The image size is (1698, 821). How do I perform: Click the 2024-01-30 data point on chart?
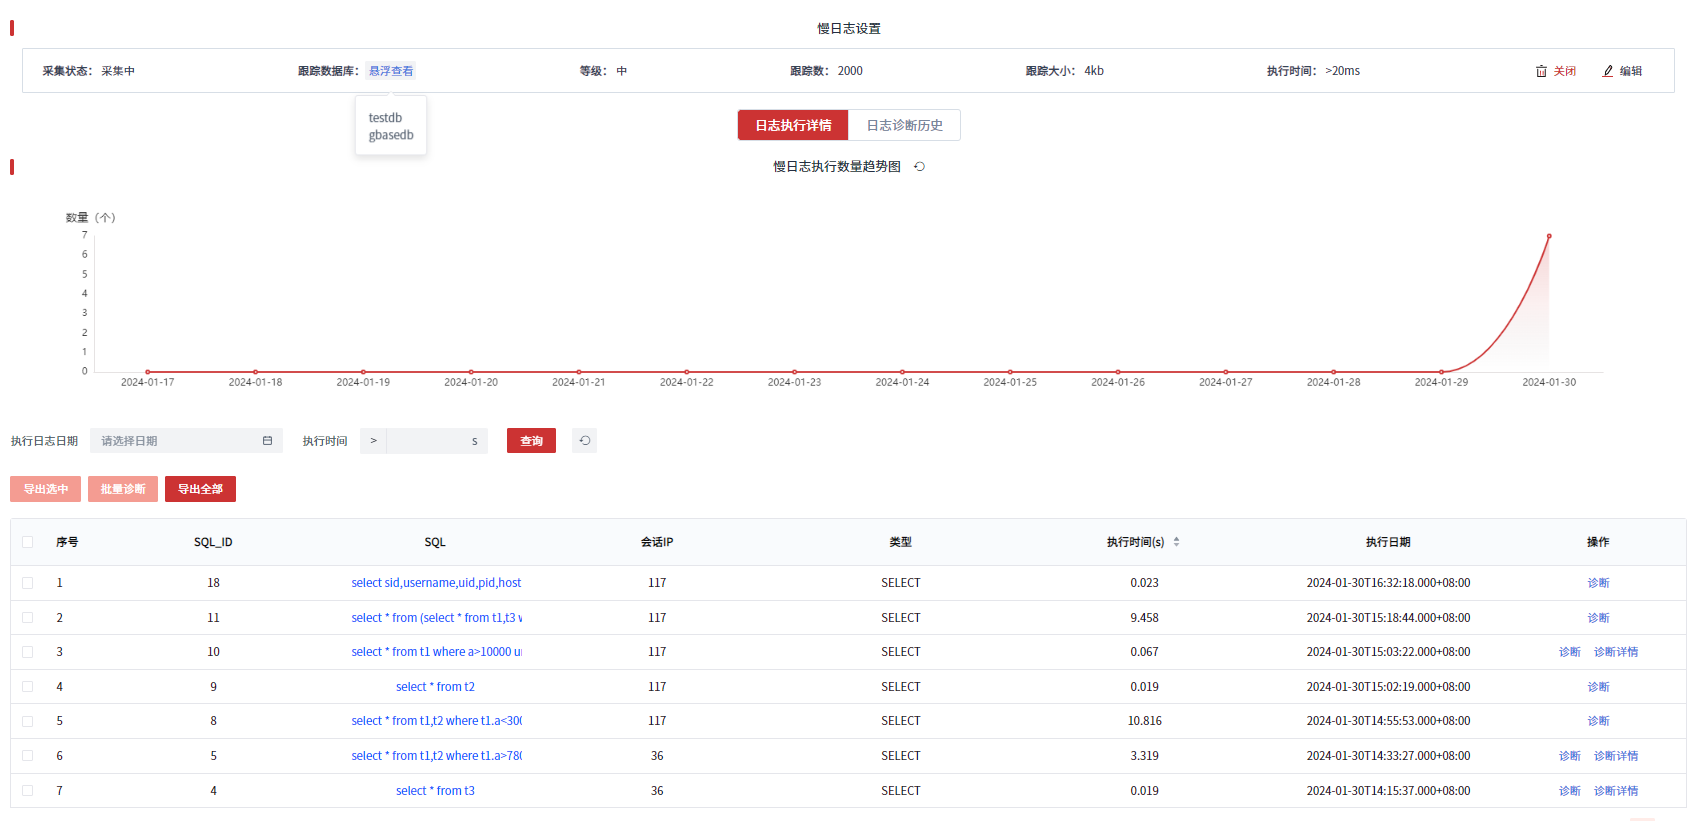[x=1549, y=236]
